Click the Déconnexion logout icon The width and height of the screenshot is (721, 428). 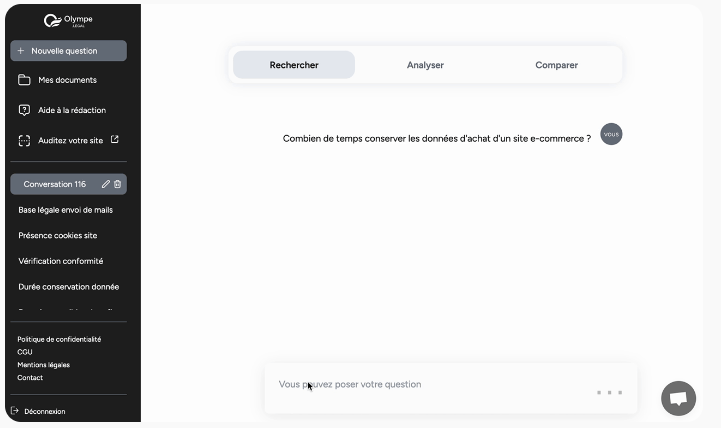[x=14, y=411]
